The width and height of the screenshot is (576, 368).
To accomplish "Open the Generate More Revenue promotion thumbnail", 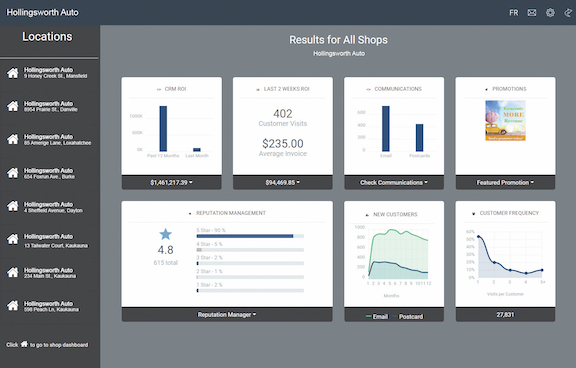I will [505, 120].
